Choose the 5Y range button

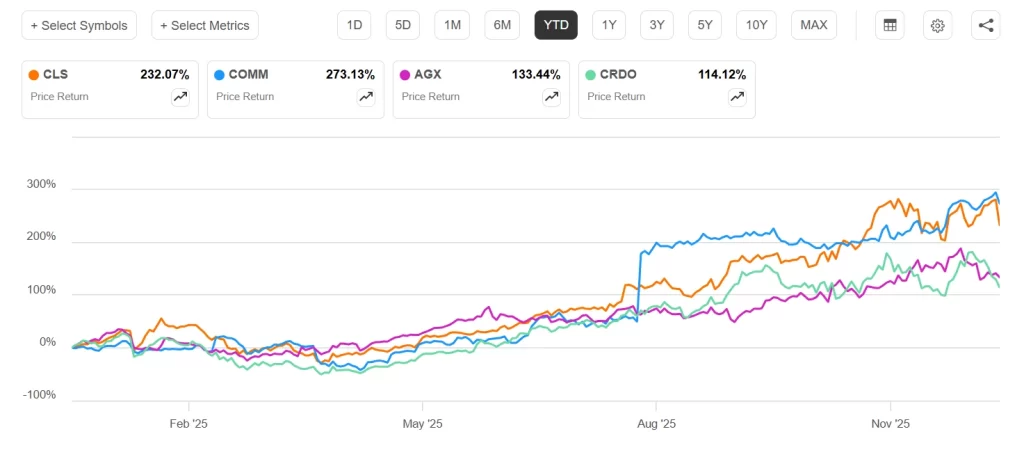704,25
